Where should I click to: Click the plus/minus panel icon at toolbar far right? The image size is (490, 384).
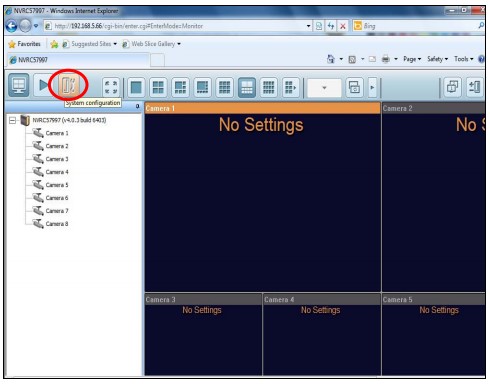[x=475, y=87]
